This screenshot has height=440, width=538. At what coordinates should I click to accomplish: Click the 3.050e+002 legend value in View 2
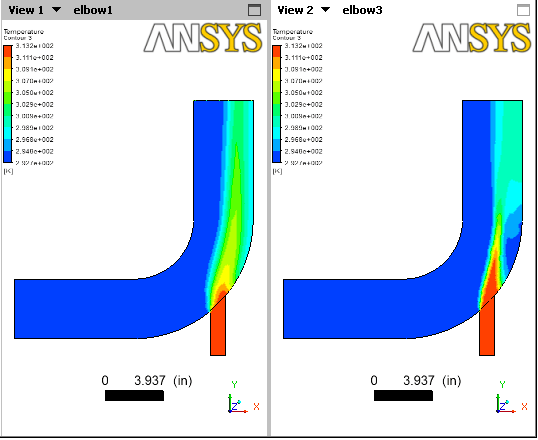[303, 93]
